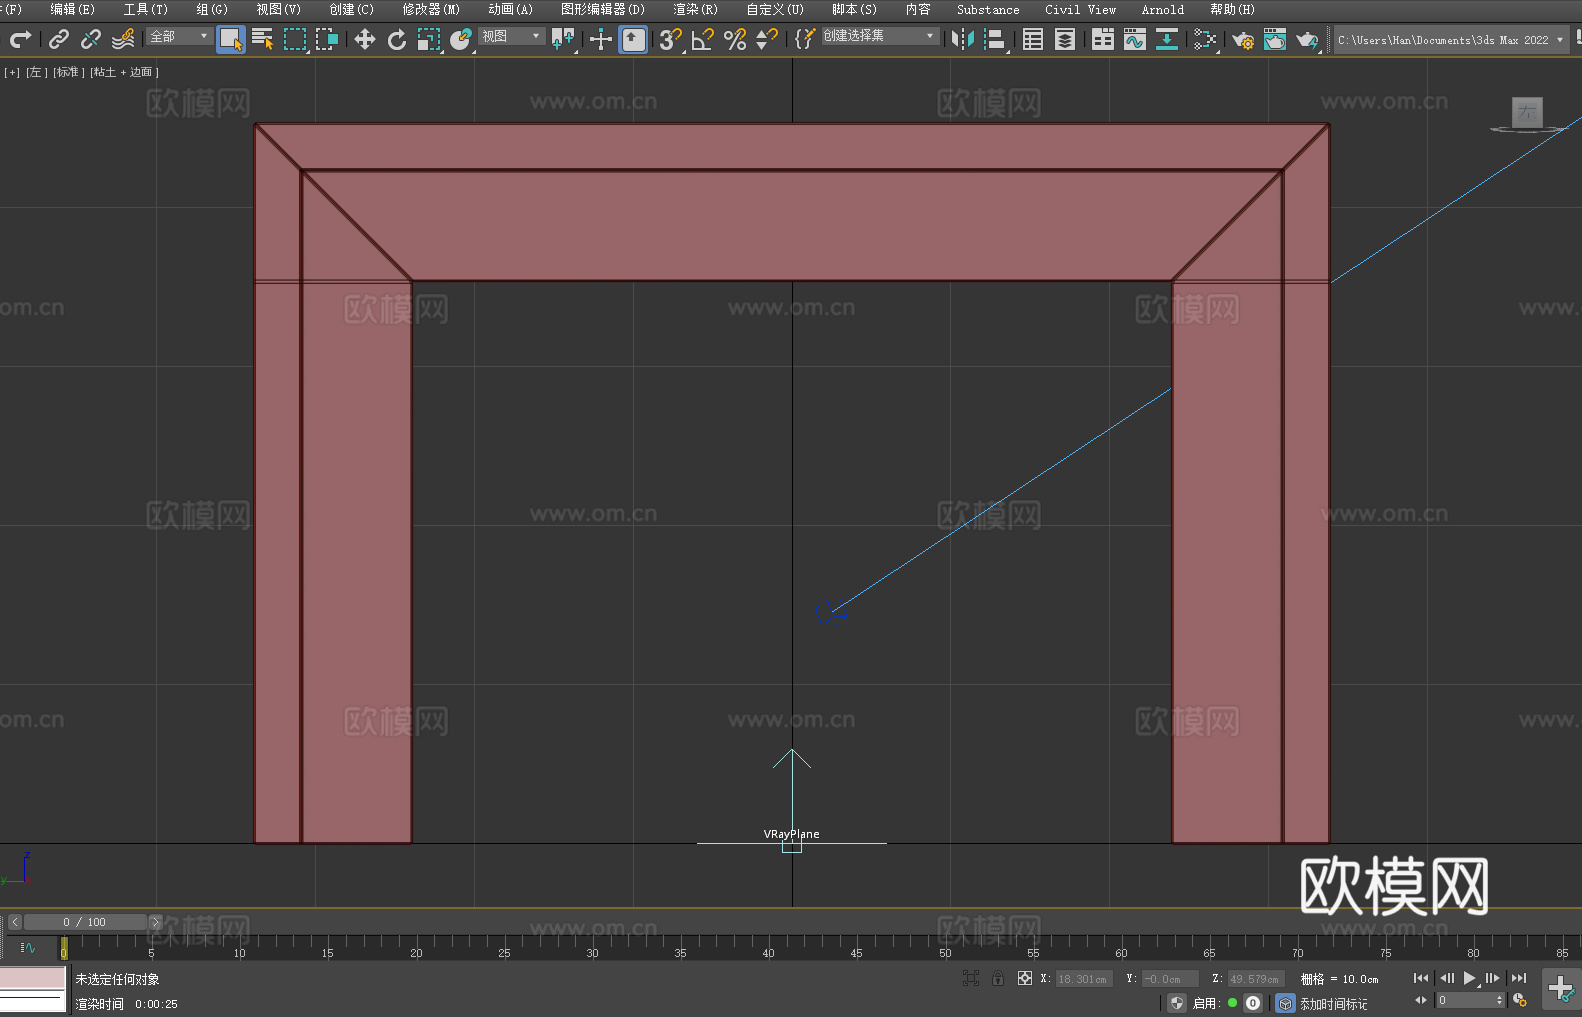Open Render Setup teapot-gear icon

1243,39
